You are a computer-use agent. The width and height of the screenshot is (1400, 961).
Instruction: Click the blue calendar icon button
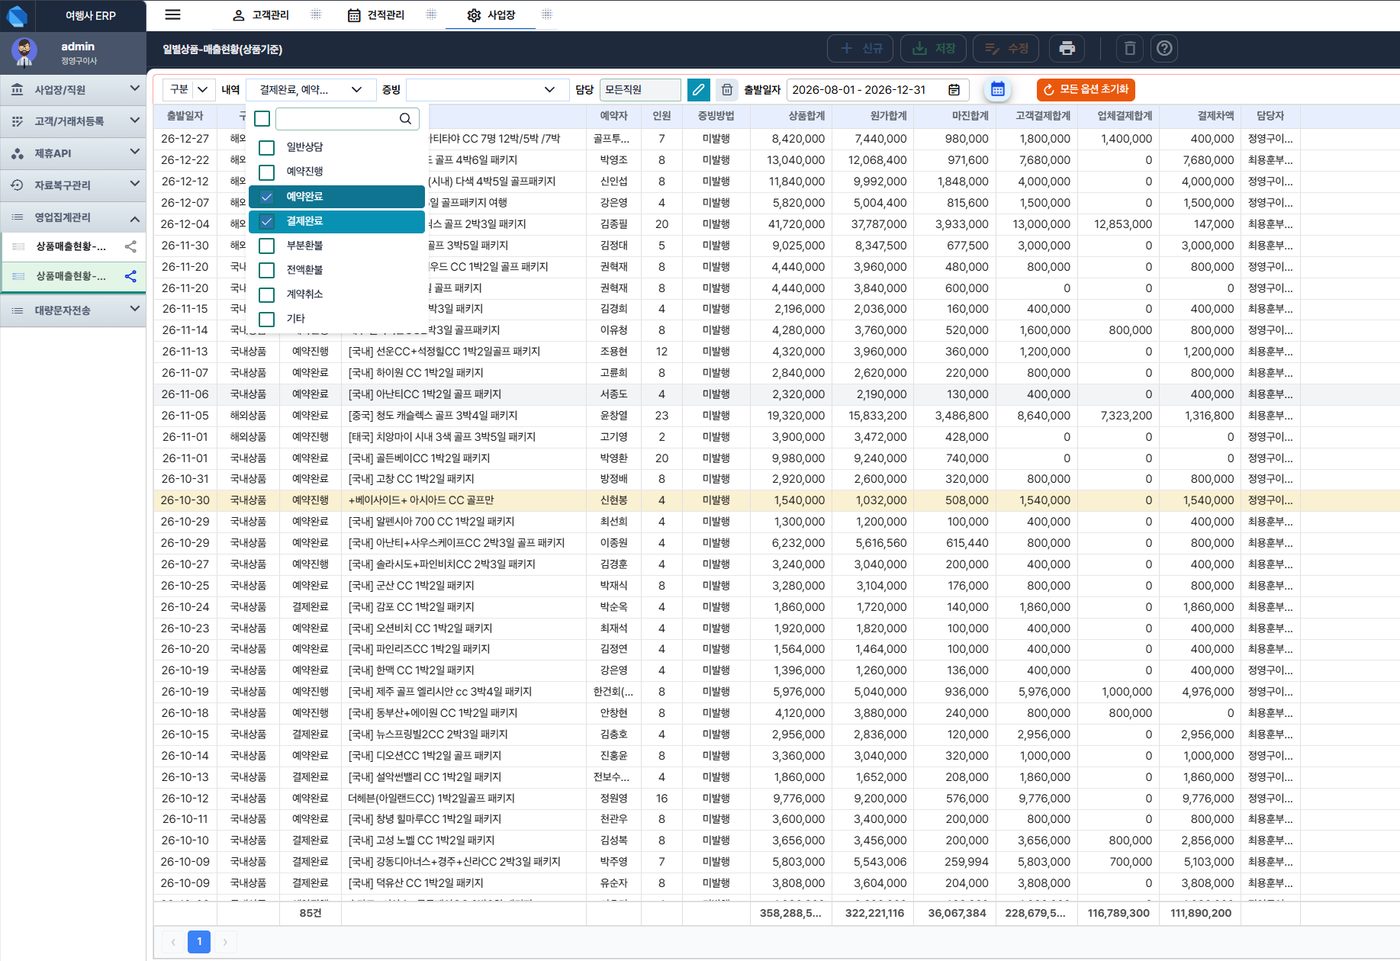(997, 90)
